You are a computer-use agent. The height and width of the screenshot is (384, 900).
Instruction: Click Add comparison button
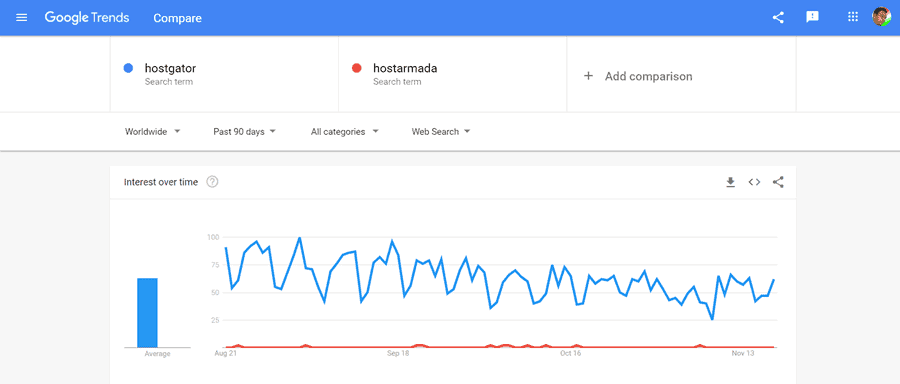tap(638, 76)
